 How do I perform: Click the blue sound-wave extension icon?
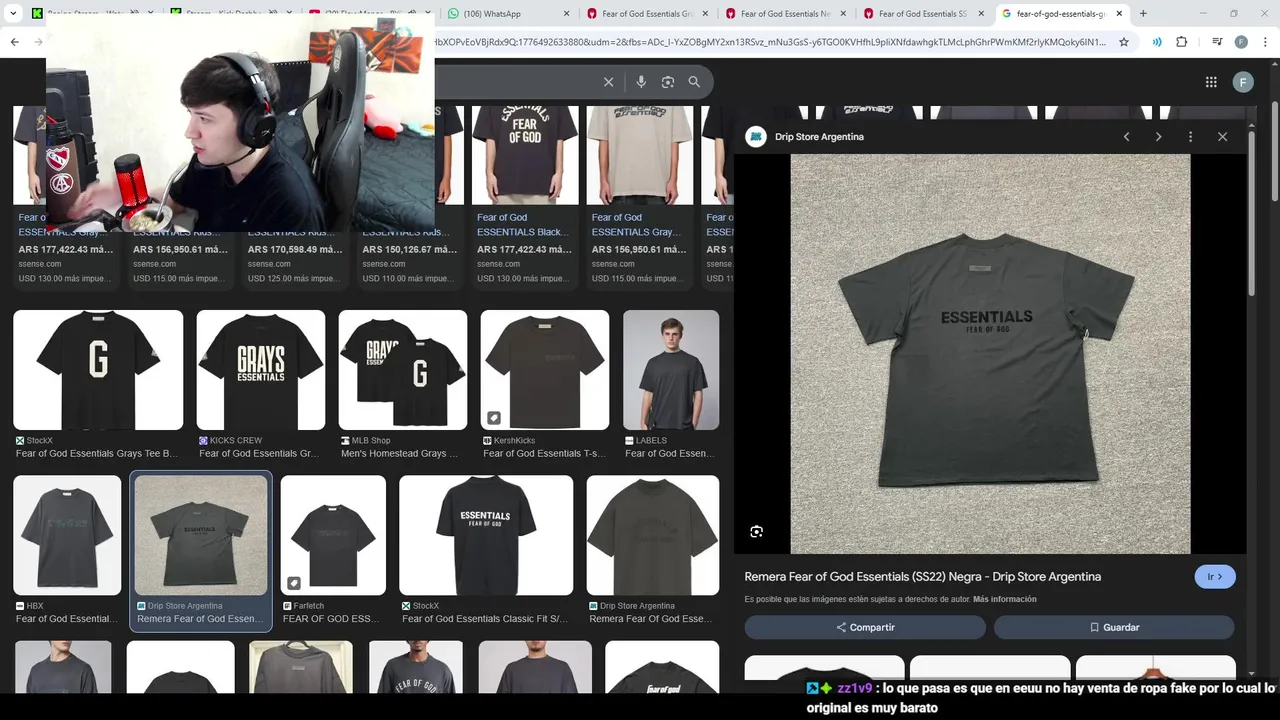click(x=1157, y=42)
